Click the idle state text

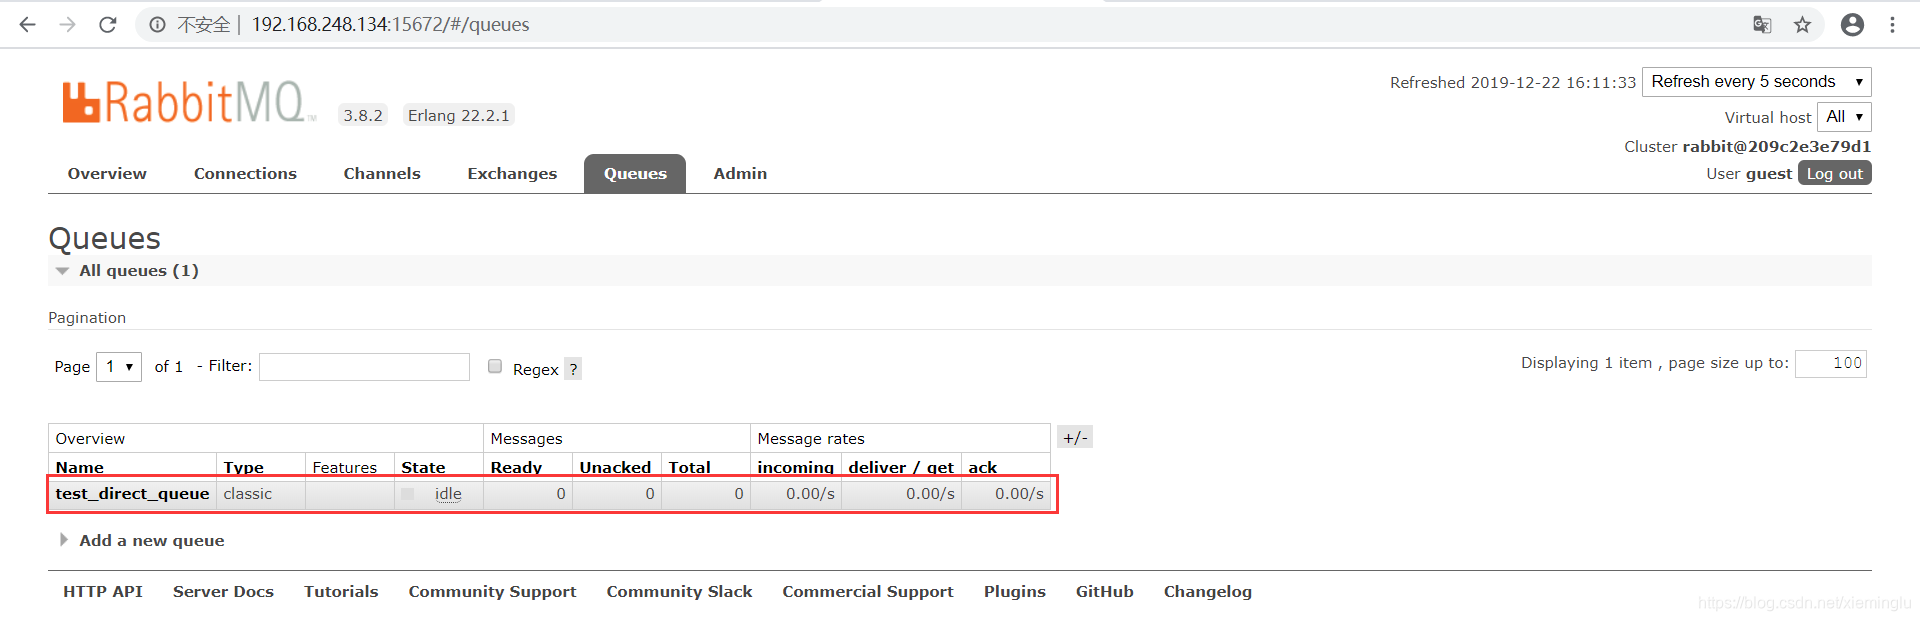point(448,494)
